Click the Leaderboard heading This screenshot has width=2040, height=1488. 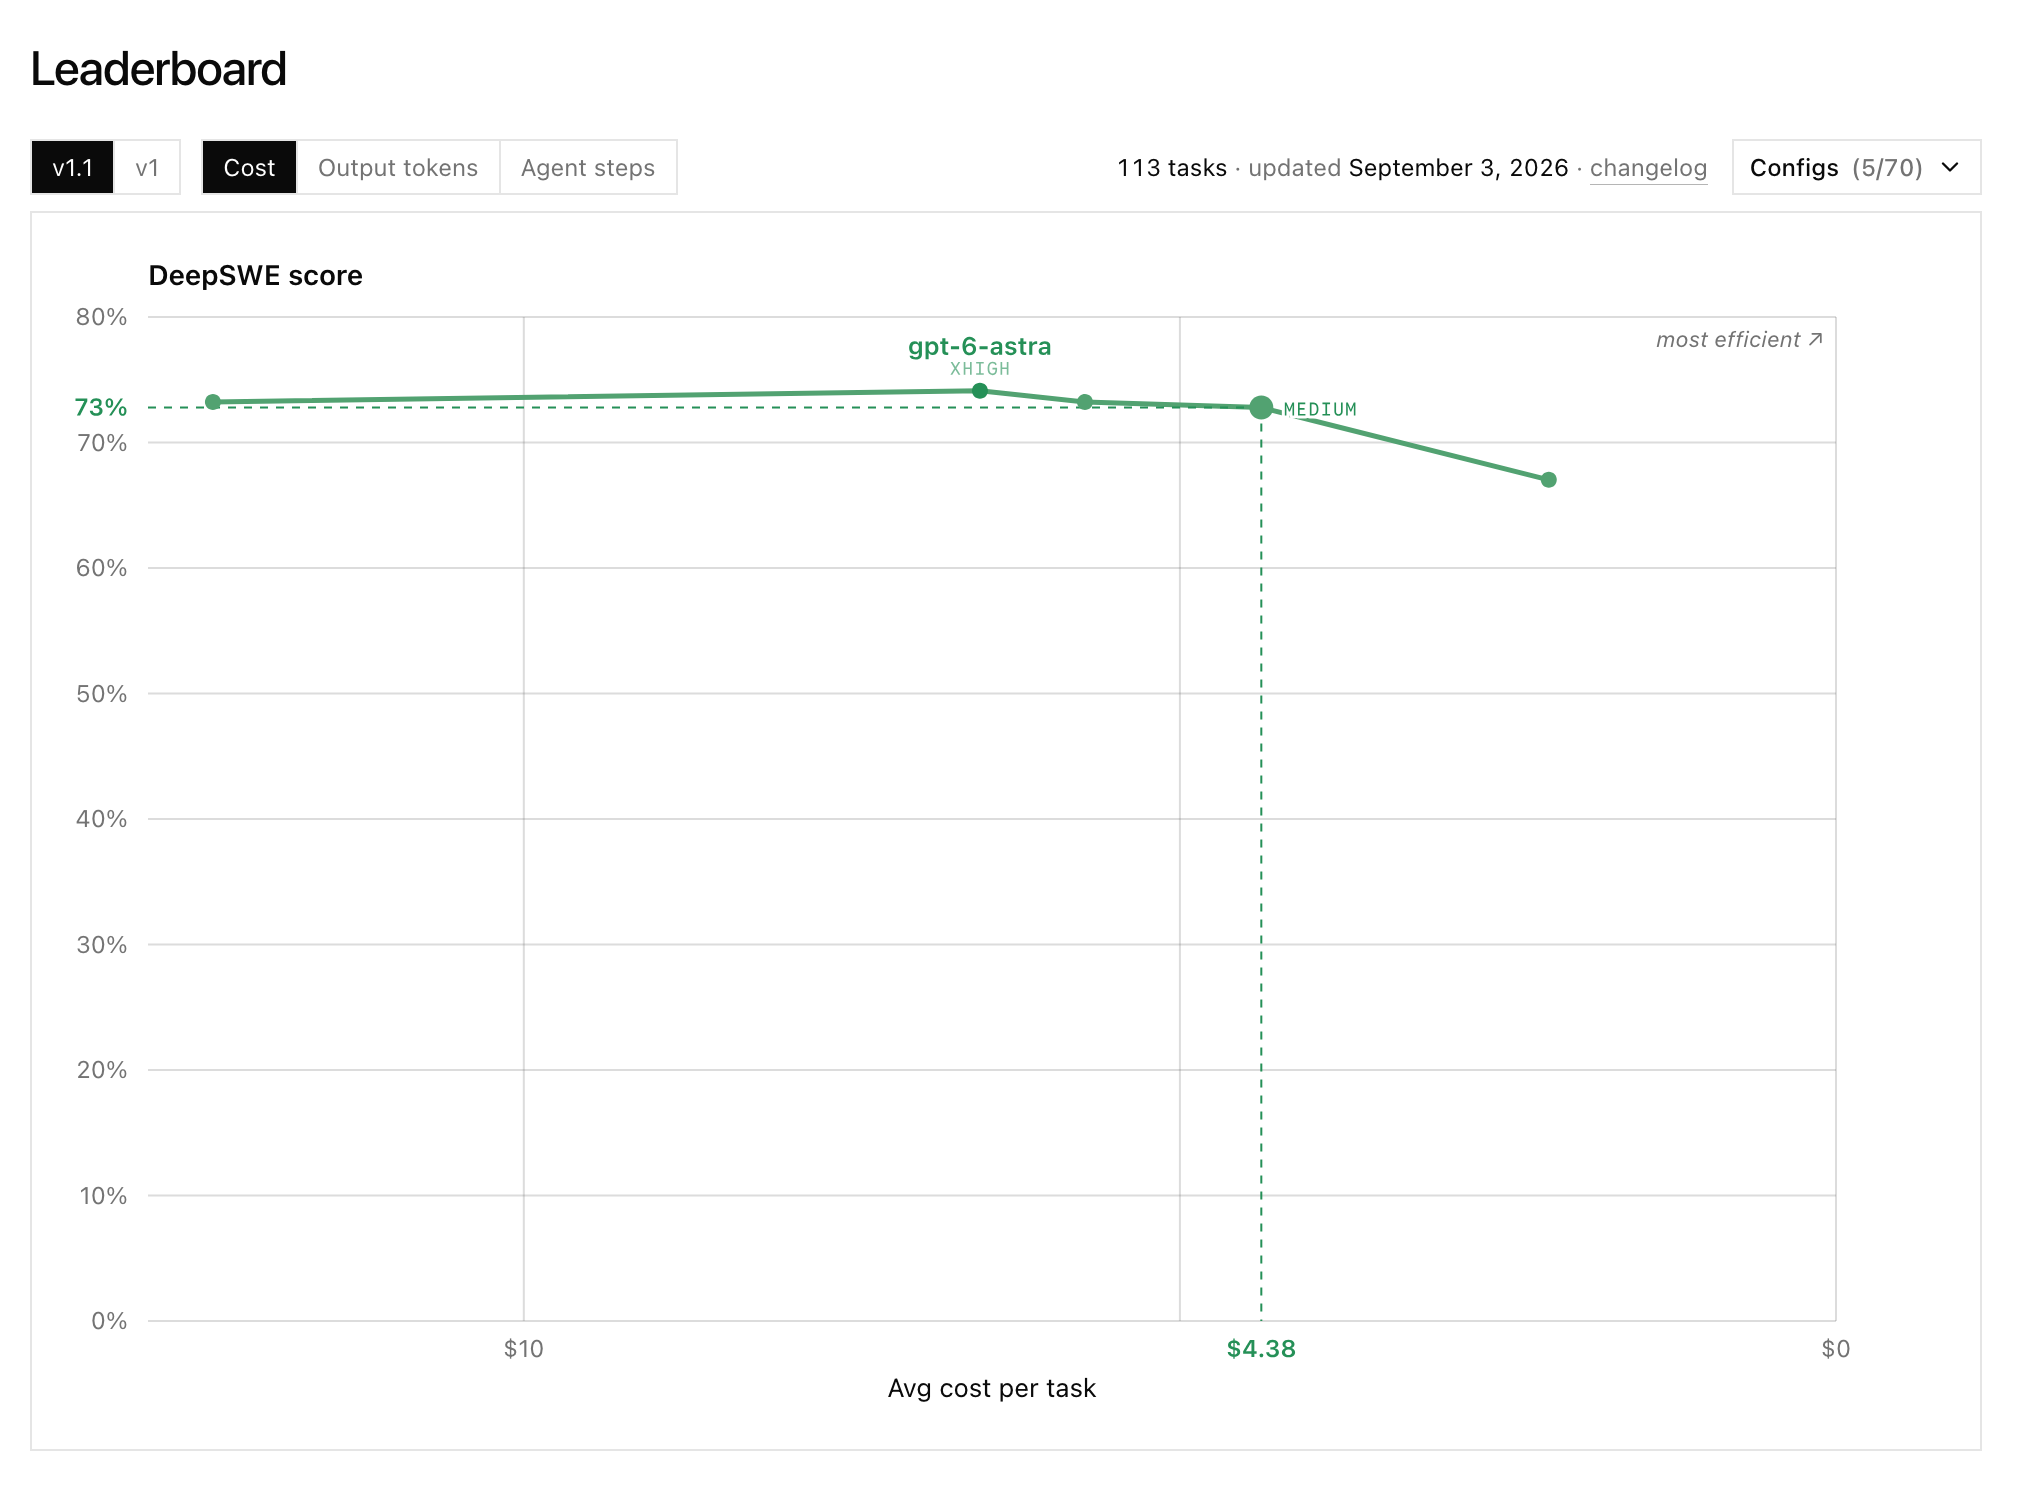(158, 69)
